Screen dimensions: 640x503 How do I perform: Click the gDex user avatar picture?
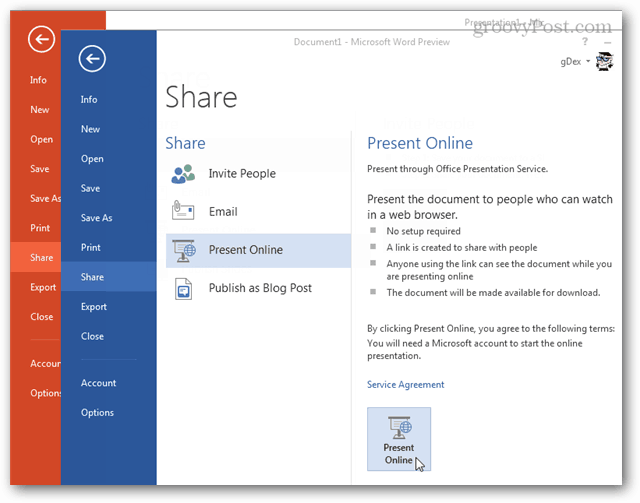point(604,62)
